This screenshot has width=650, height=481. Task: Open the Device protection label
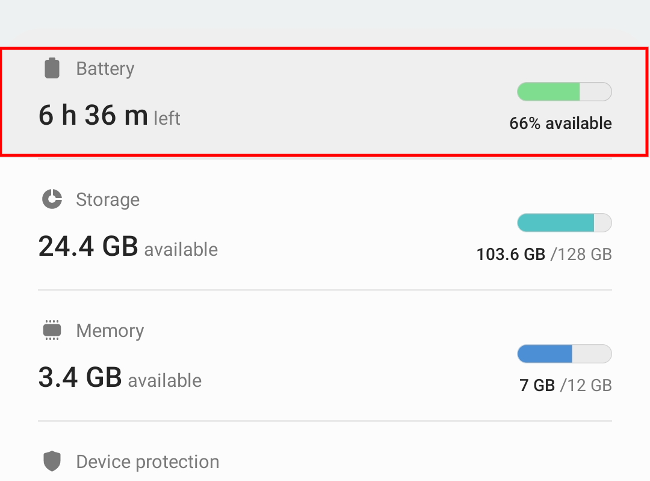click(x=147, y=462)
